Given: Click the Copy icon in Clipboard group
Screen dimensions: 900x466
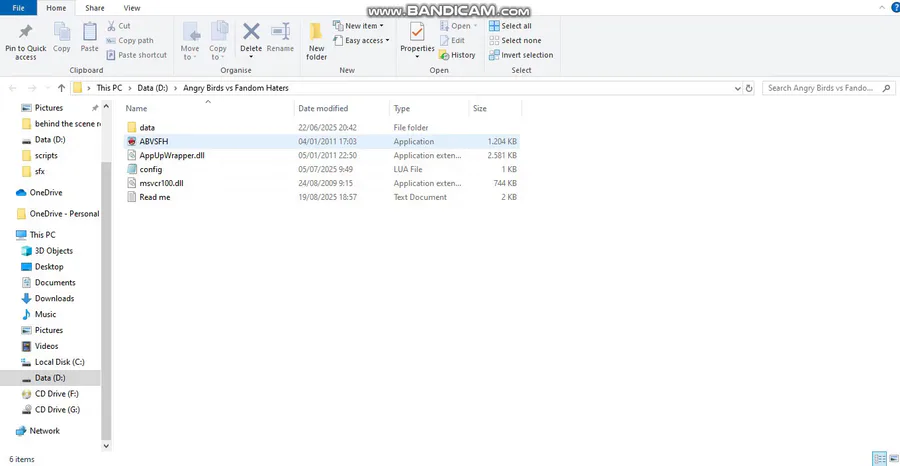Looking at the screenshot, I should tap(61, 31).
